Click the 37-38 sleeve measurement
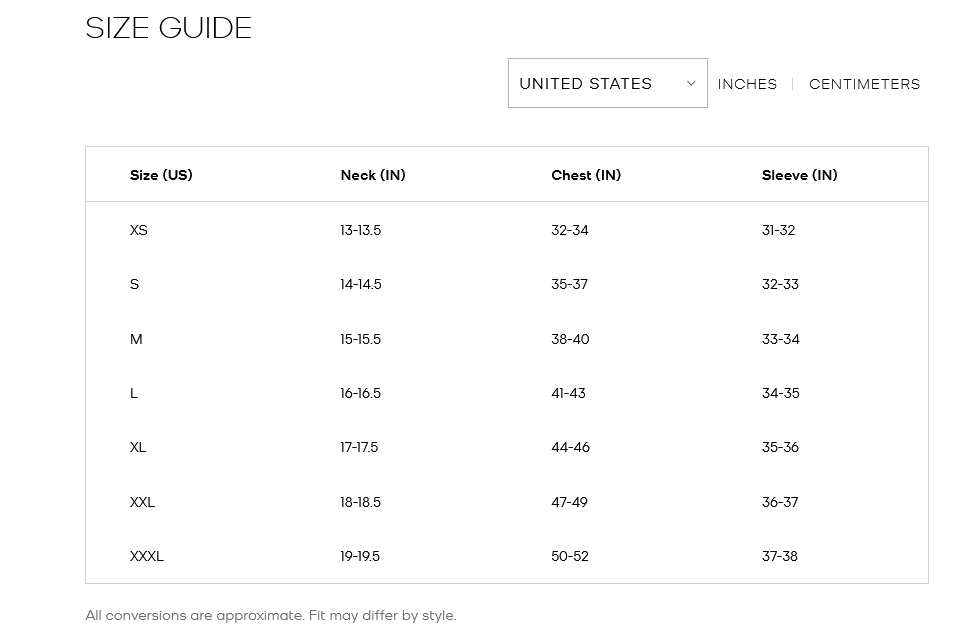The height and width of the screenshot is (636, 954). coord(780,556)
